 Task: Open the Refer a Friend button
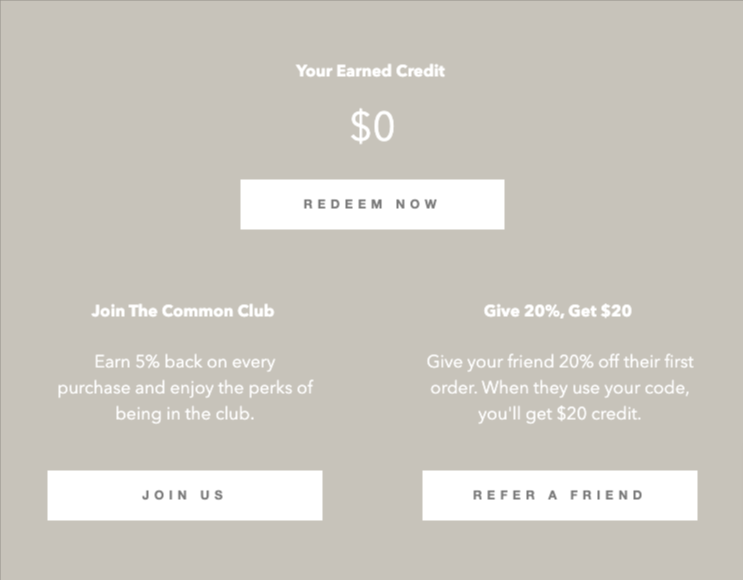559,495
